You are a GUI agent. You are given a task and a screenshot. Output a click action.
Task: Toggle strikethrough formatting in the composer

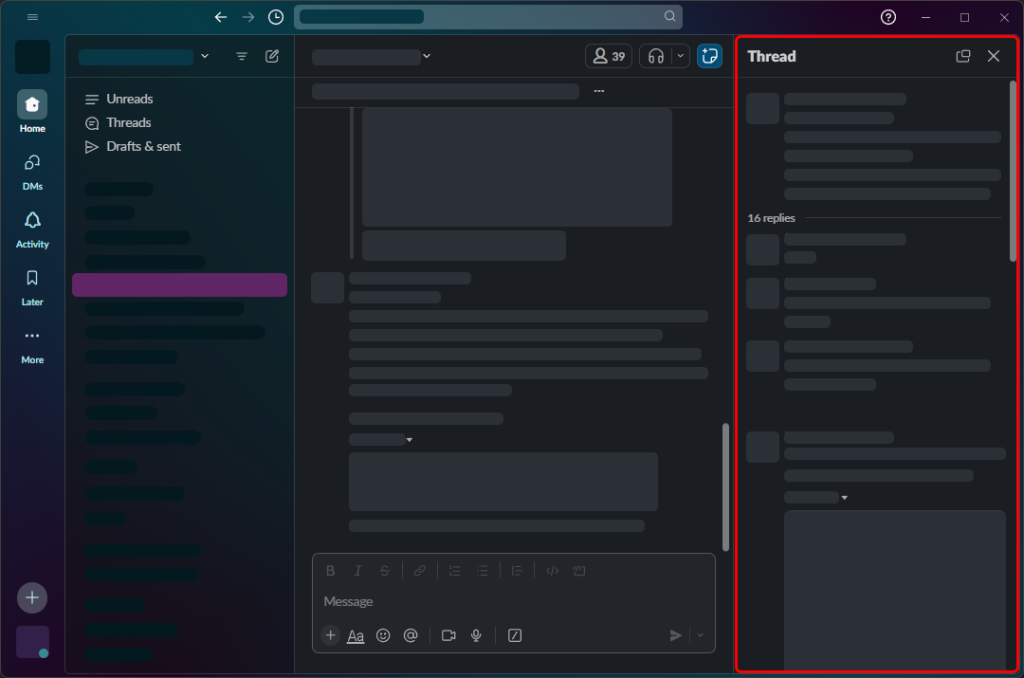click(x=385, y=570)
